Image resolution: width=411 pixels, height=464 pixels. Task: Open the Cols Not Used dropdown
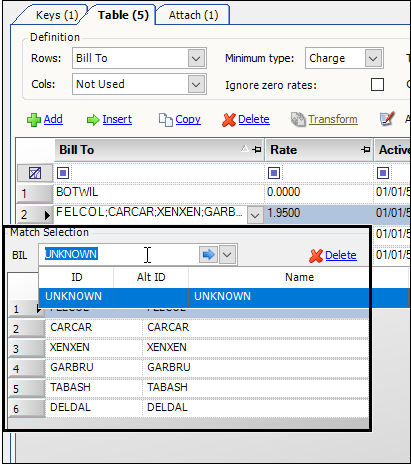point(196,84)
